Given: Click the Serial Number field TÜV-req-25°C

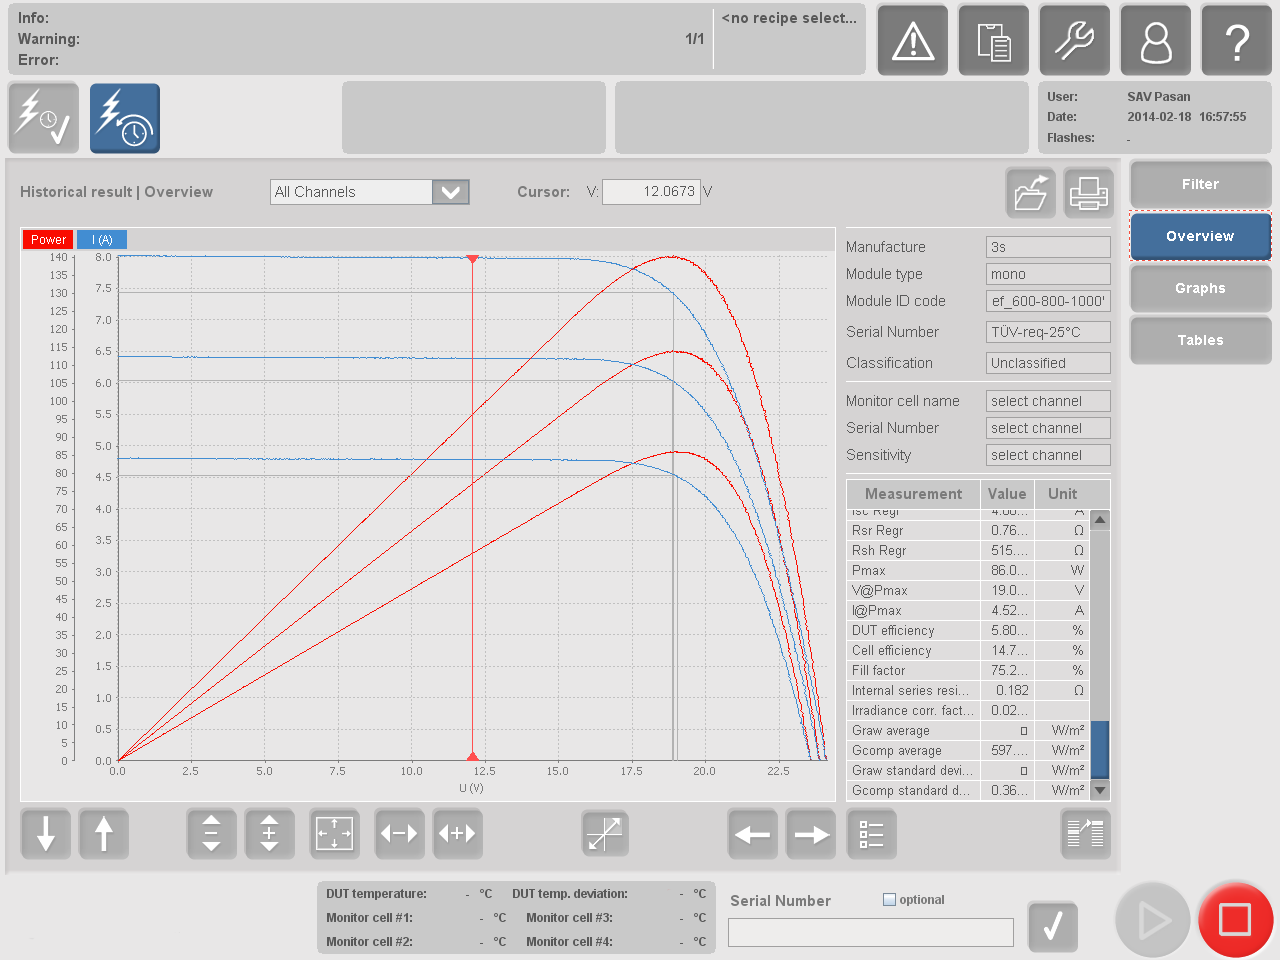Looking at the screenshot, I should coord(1048,332).
